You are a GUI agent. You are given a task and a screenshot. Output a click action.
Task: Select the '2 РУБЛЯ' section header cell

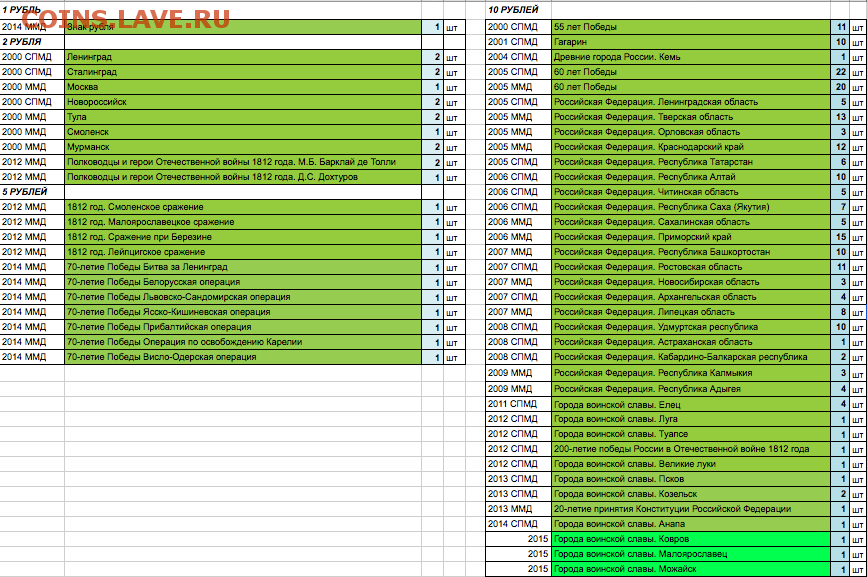pyautogui.click(x=30, y=42)
